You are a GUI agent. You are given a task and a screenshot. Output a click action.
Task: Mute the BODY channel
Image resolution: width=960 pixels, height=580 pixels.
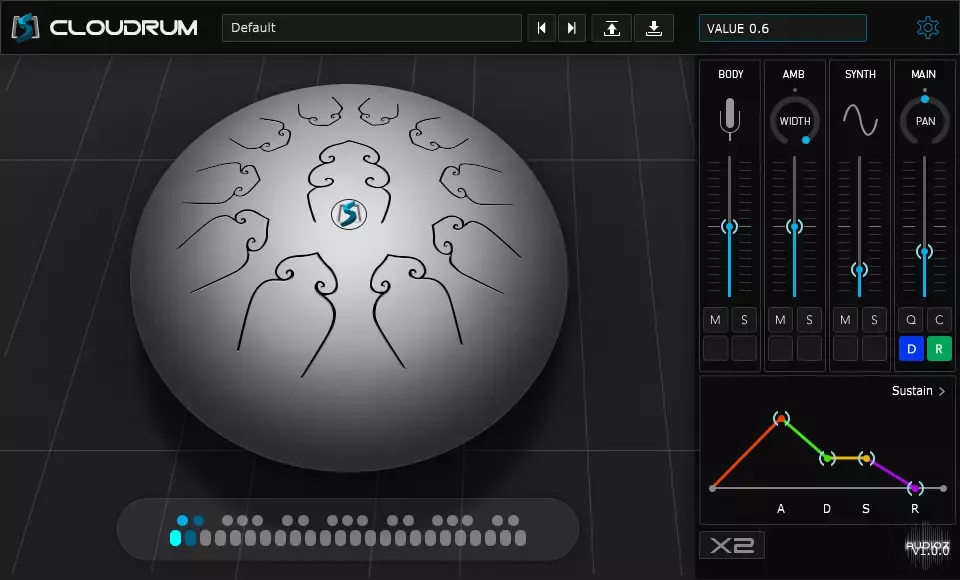pyautogui.click(x=715, y=320)
